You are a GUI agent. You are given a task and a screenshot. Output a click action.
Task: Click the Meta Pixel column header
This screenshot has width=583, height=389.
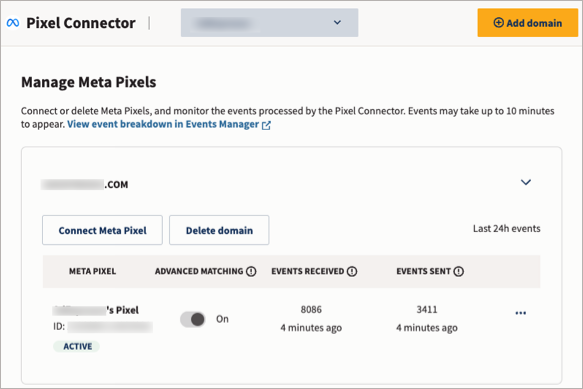[92, 271]
